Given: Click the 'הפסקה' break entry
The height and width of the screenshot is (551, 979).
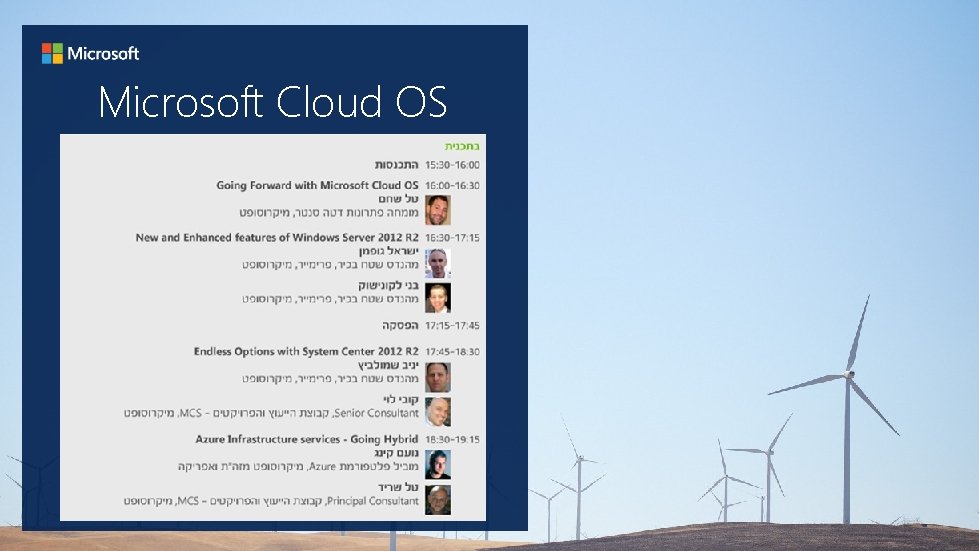Looking at the screenshot, I should pos(400,326).
